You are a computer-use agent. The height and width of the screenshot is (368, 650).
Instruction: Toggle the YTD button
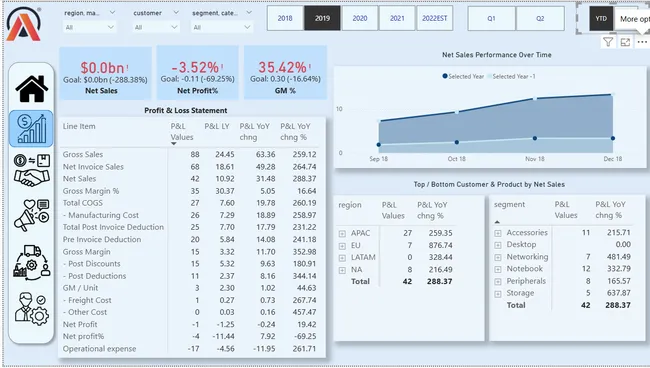(x=601, y=18)
